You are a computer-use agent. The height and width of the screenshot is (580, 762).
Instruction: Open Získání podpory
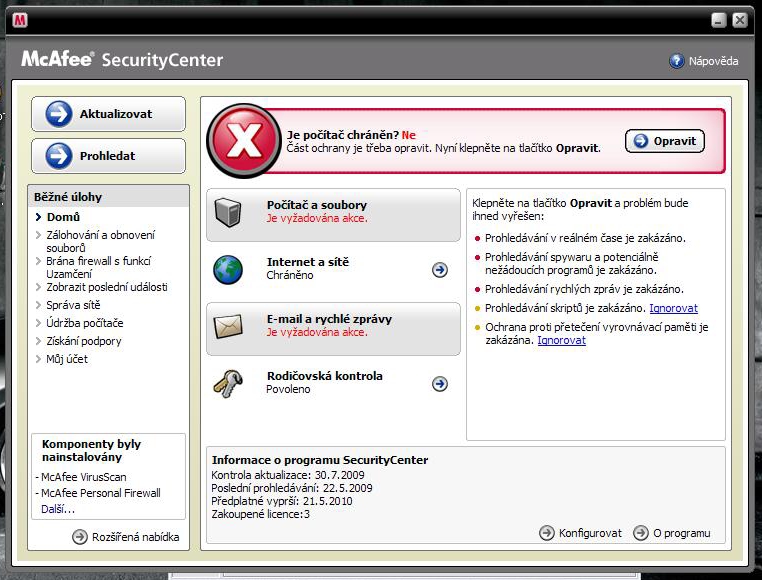click(84, 341)
